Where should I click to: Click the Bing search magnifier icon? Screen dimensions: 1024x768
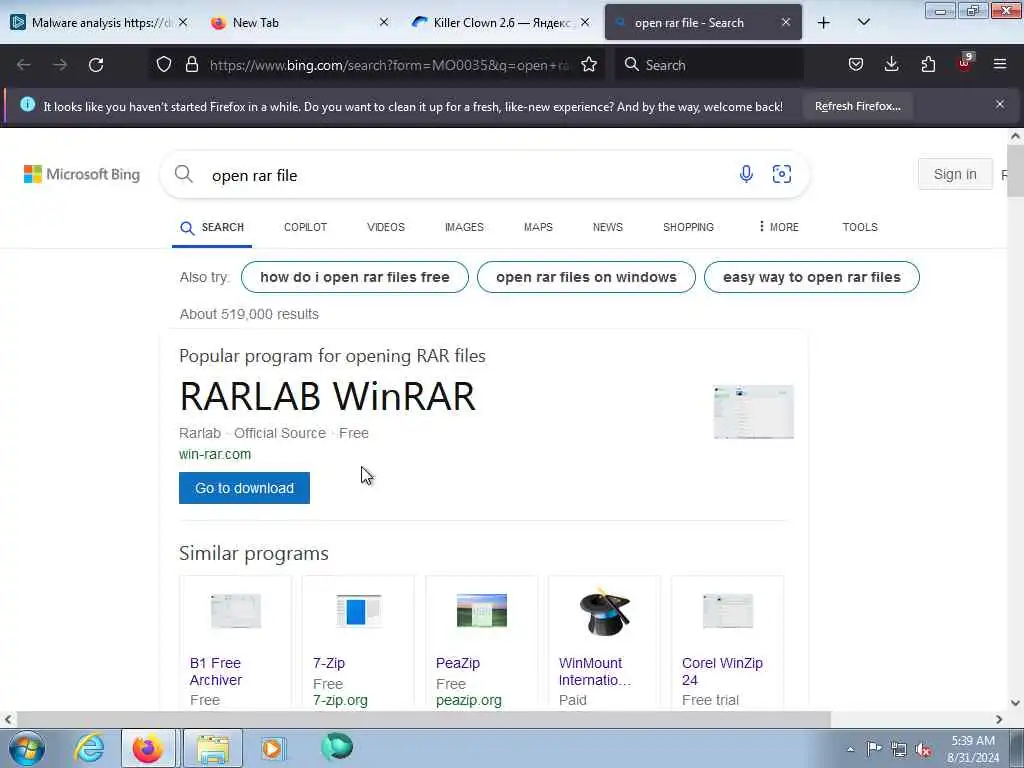(184, 174)
